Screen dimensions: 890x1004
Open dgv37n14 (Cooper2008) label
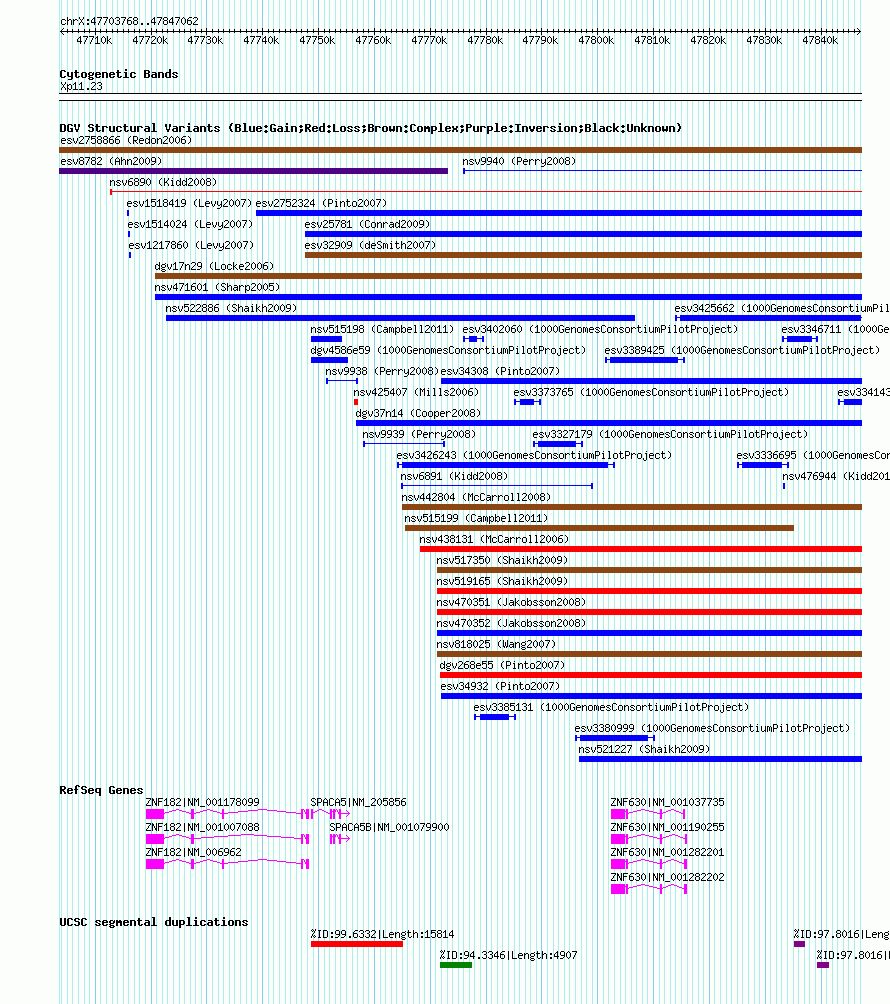pyautogui.click(x=418, y=414)
